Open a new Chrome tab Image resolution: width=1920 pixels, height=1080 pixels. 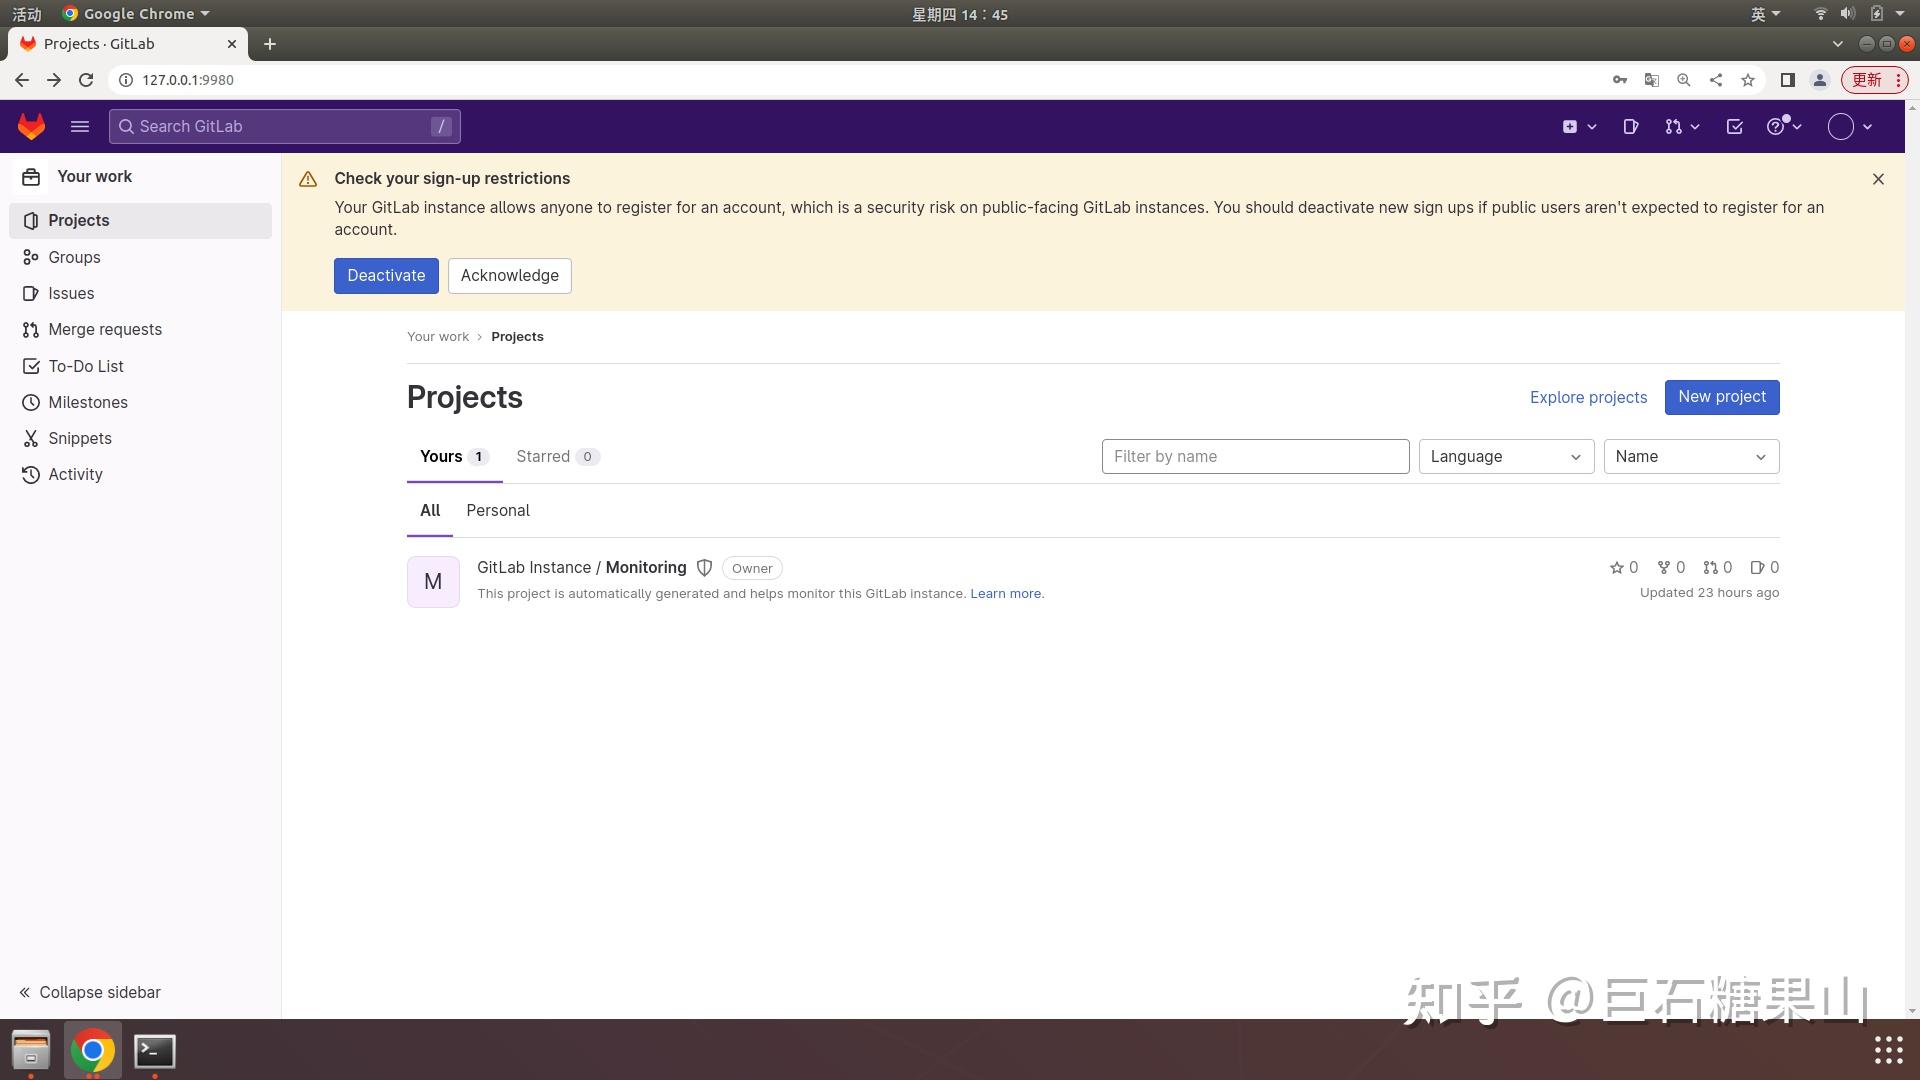pyautogui.click(x=270, y=44)
